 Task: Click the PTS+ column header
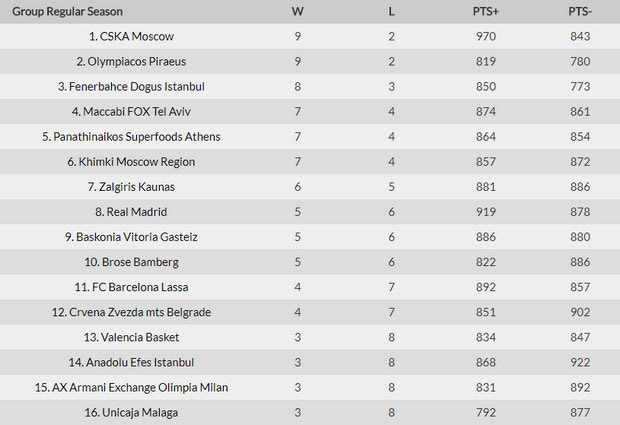[x=486, y=11]
